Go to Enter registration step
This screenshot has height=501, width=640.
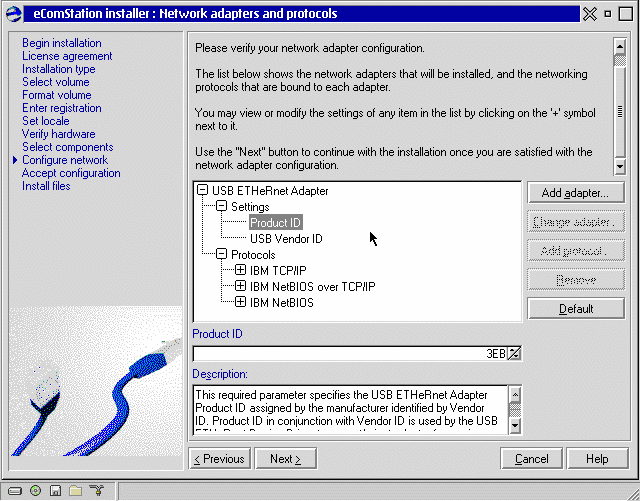(62, 108)
